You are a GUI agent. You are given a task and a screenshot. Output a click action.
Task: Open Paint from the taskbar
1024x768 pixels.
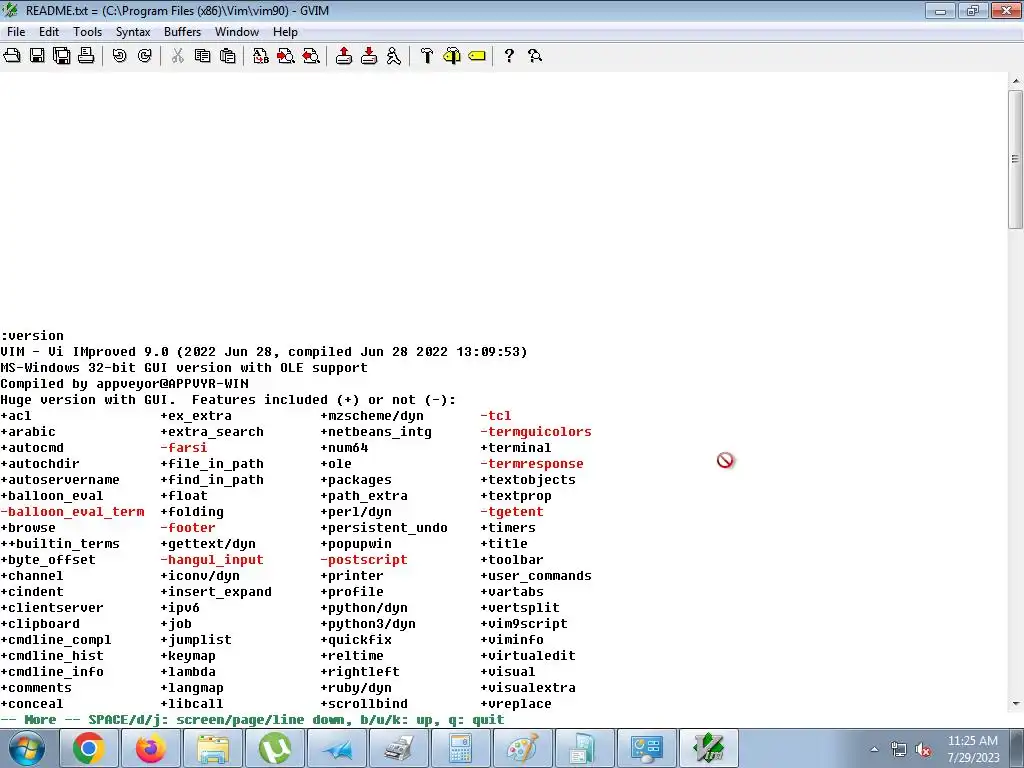pos(522,748)
